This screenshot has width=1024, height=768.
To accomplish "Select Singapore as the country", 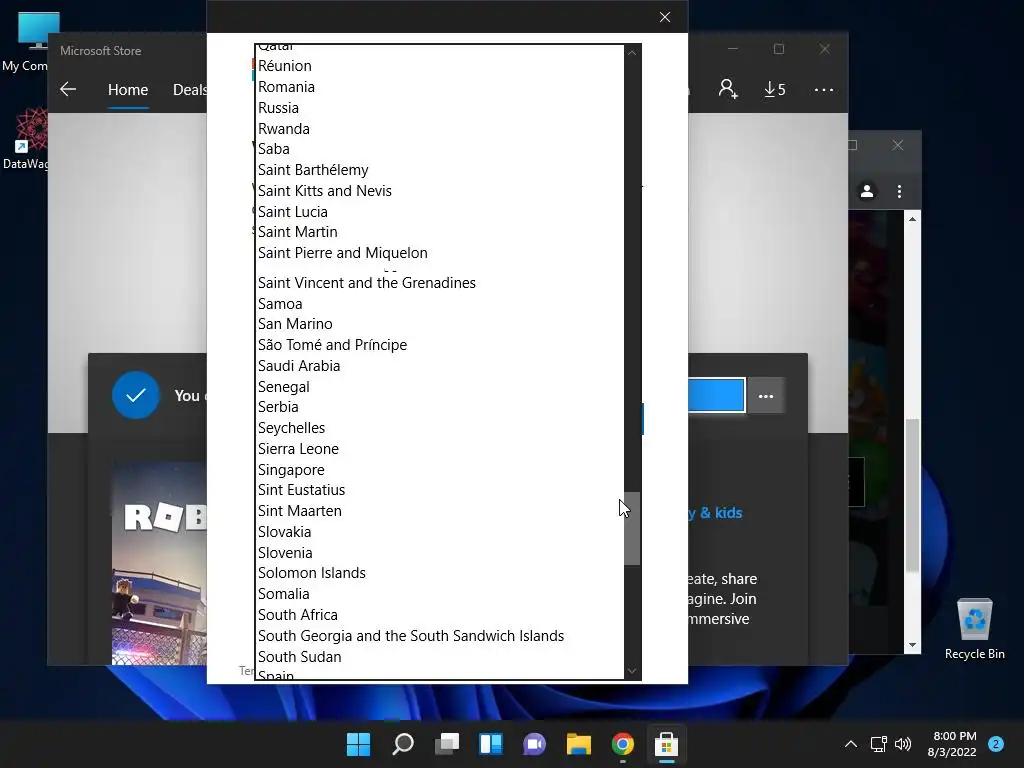I will coord(439,470).
